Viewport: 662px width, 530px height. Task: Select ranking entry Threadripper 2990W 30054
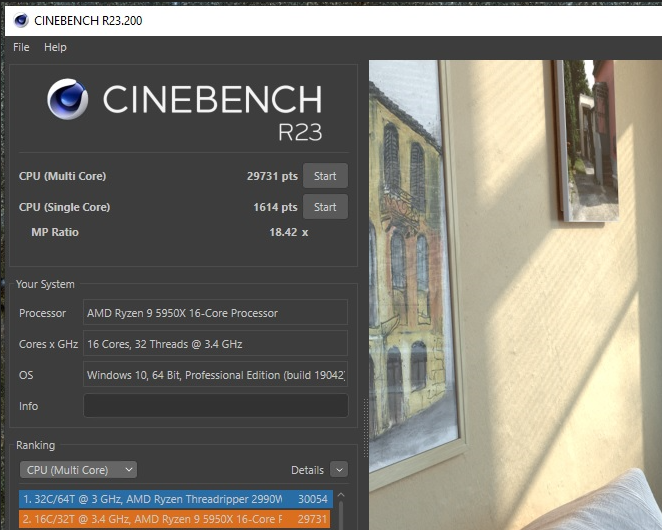tap(176, 499)
